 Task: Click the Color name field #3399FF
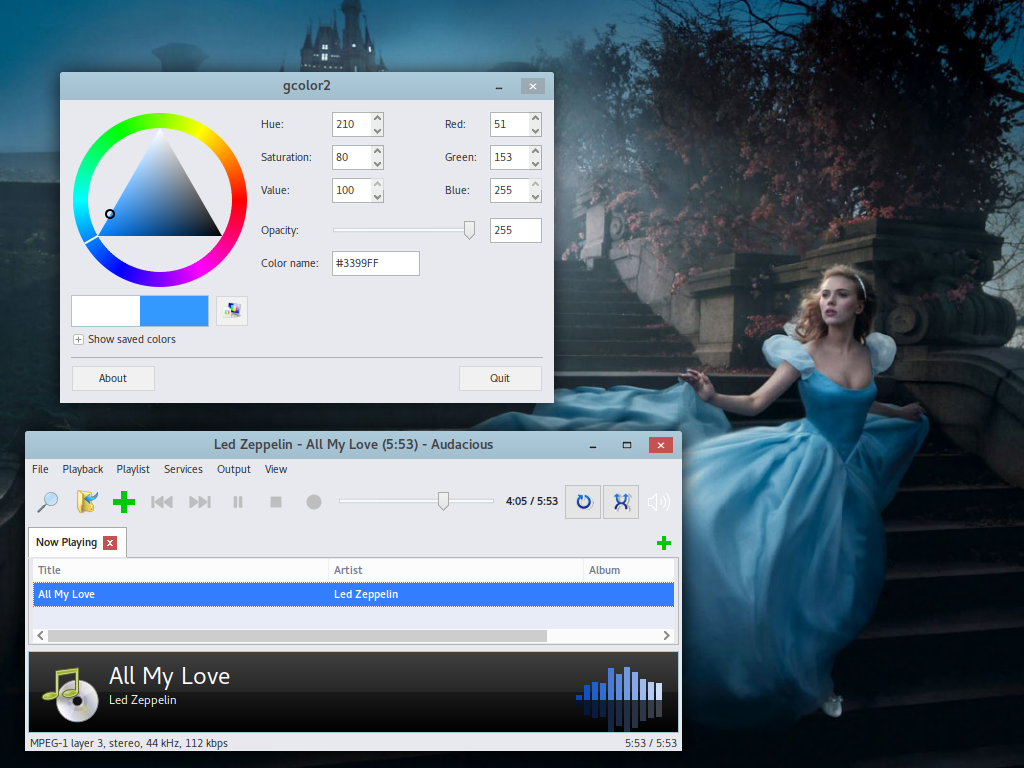point(376,263)
